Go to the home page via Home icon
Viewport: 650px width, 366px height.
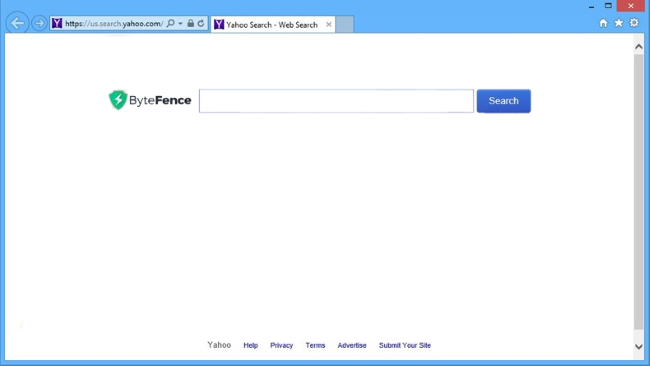pos(603,23)
